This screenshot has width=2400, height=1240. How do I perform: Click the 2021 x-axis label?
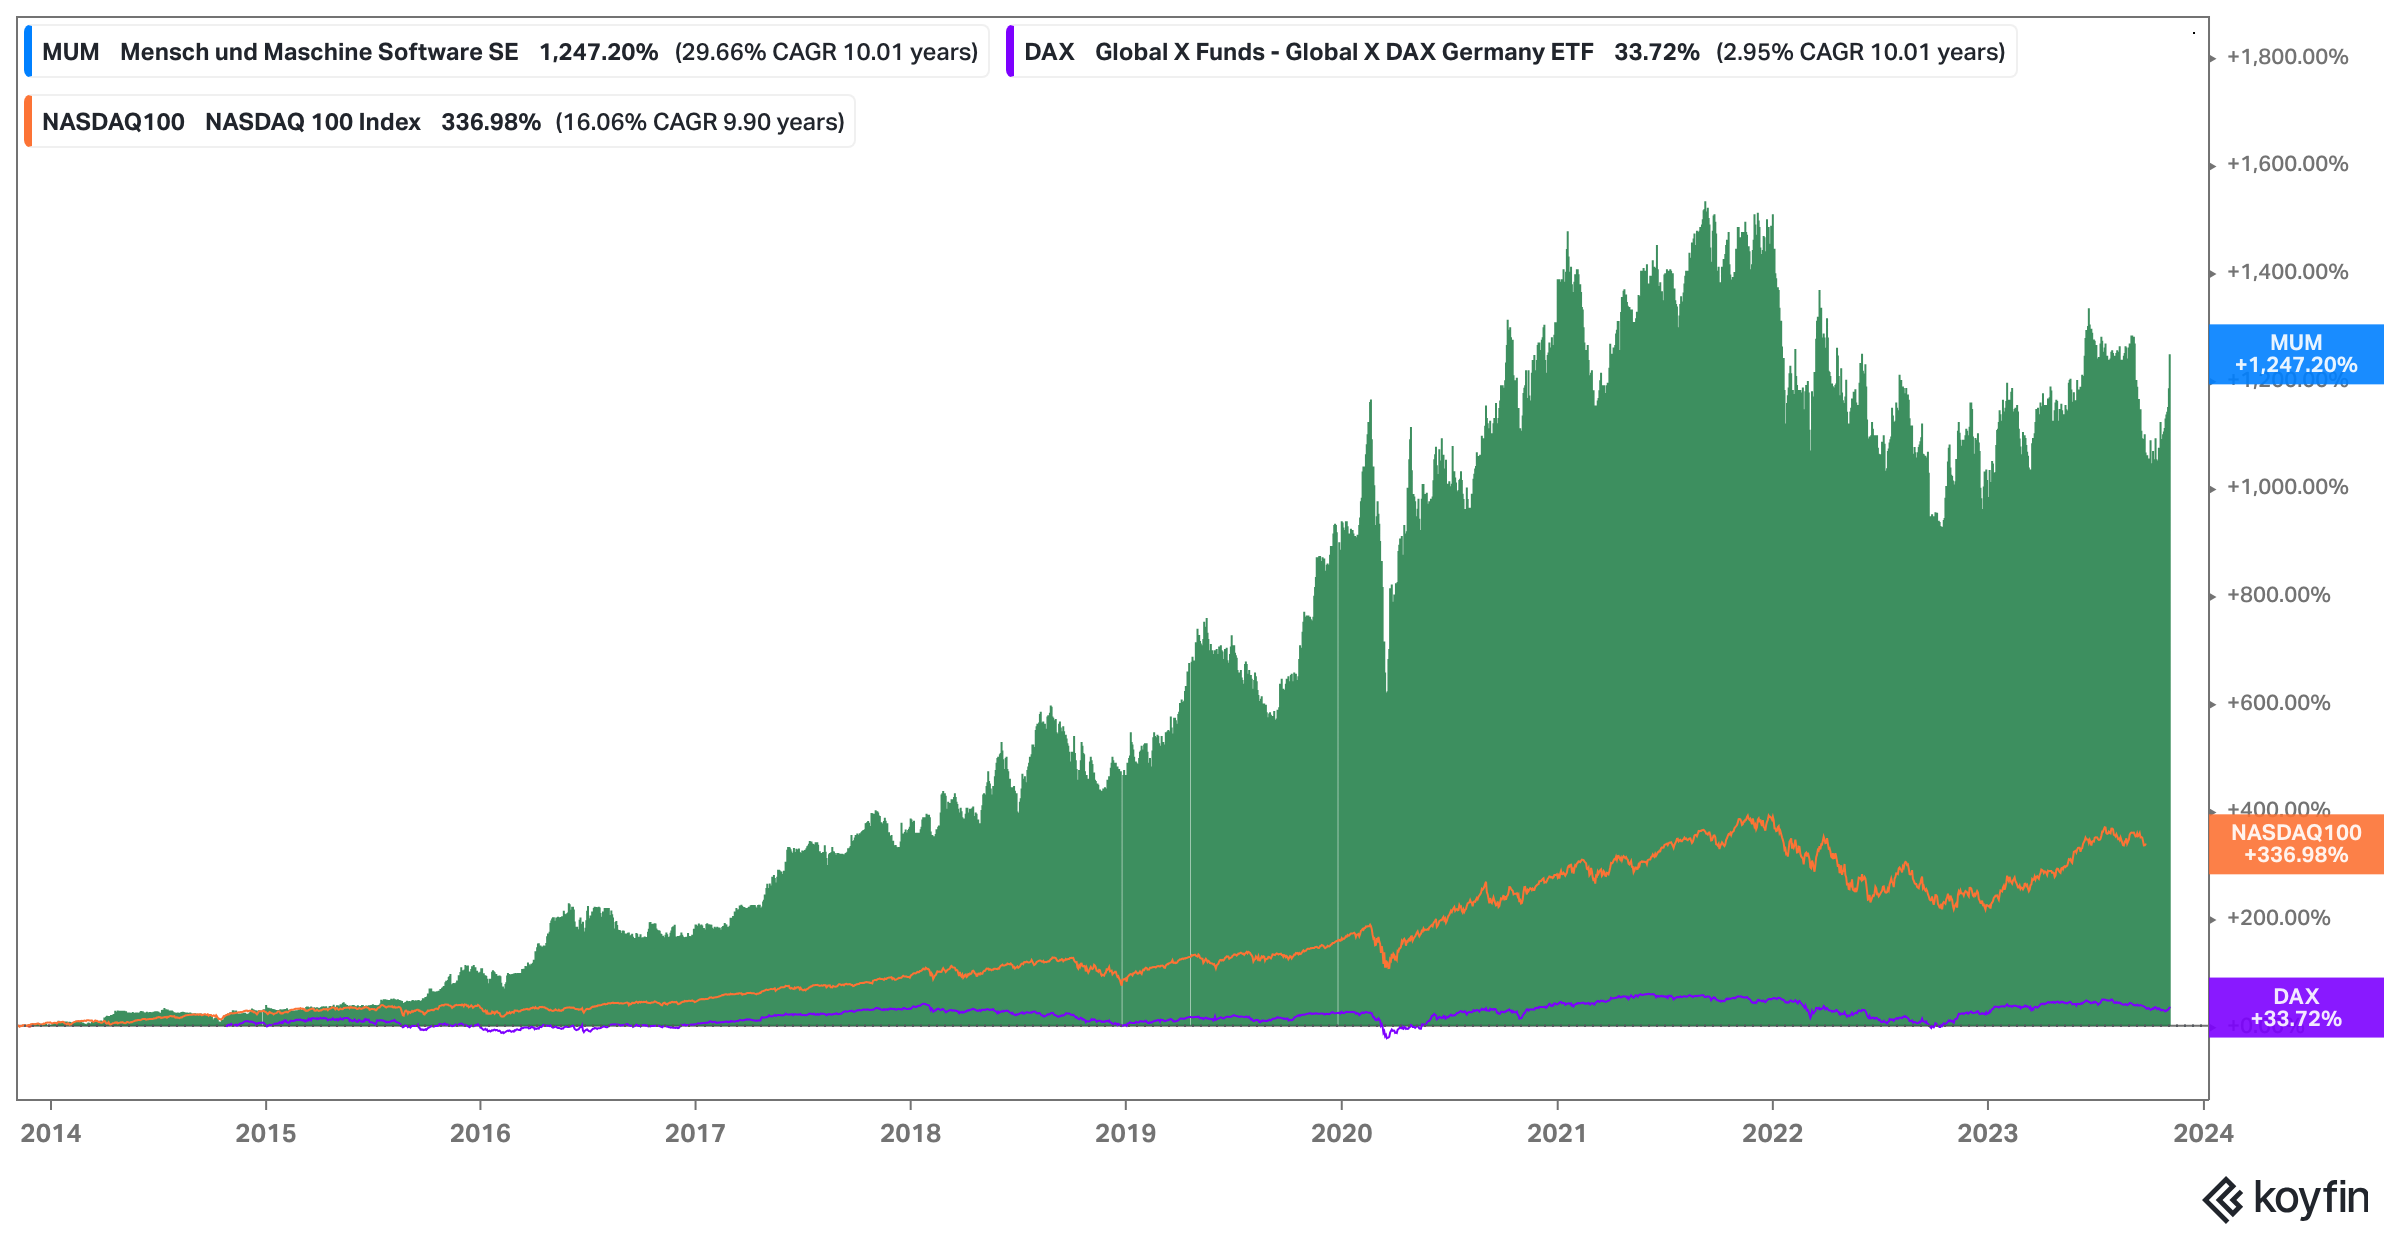pyautogui.click(x=1557, y=1133)
